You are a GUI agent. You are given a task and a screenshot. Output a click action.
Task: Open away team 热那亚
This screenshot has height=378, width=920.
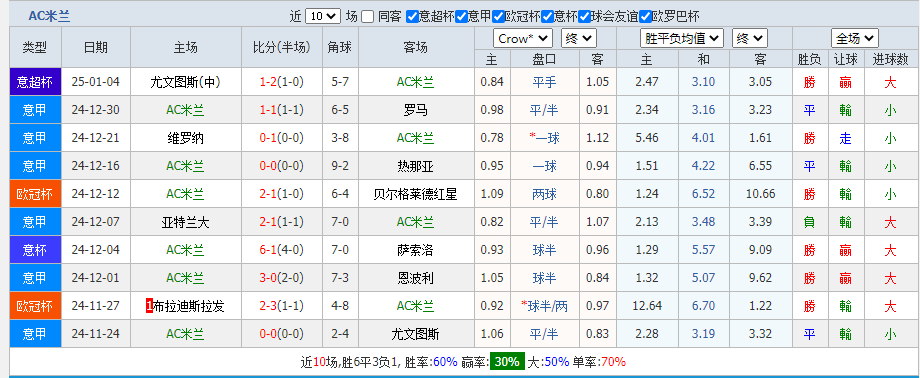tap(415, 166)
